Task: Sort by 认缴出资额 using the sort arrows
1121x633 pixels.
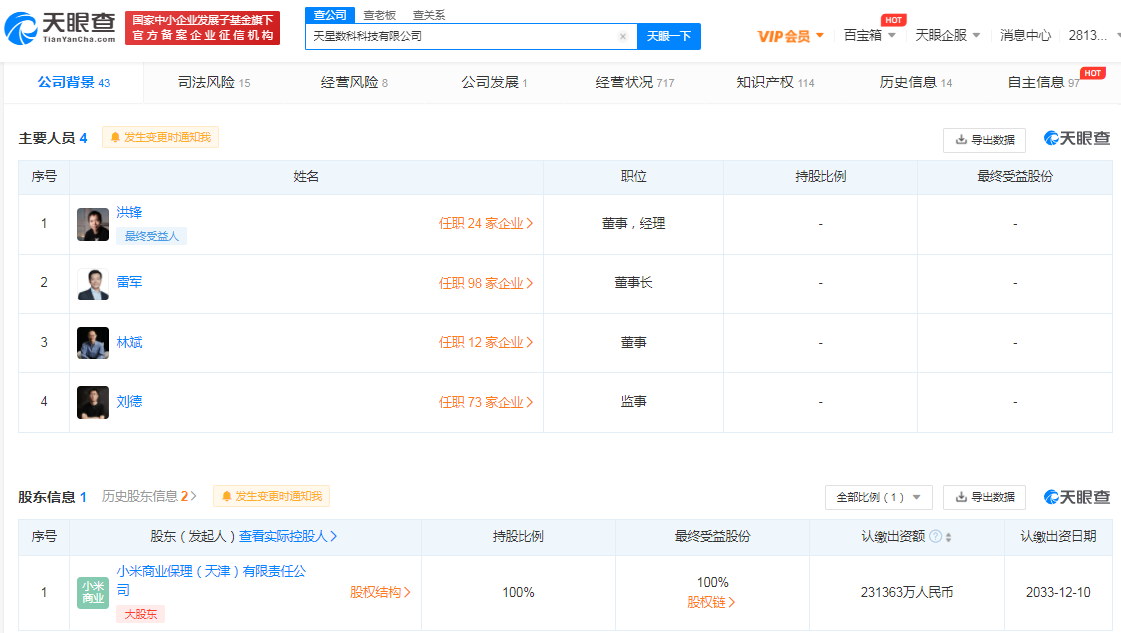Action: point(948,537)
